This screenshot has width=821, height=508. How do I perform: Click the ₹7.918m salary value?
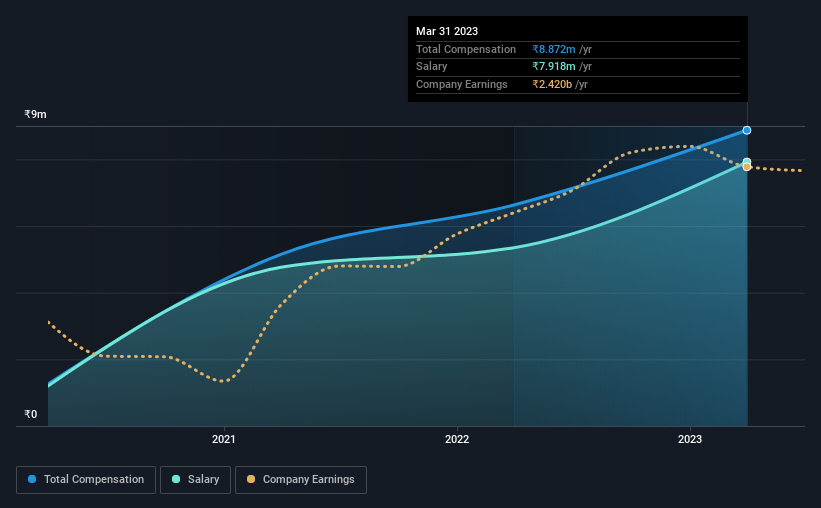554,67
